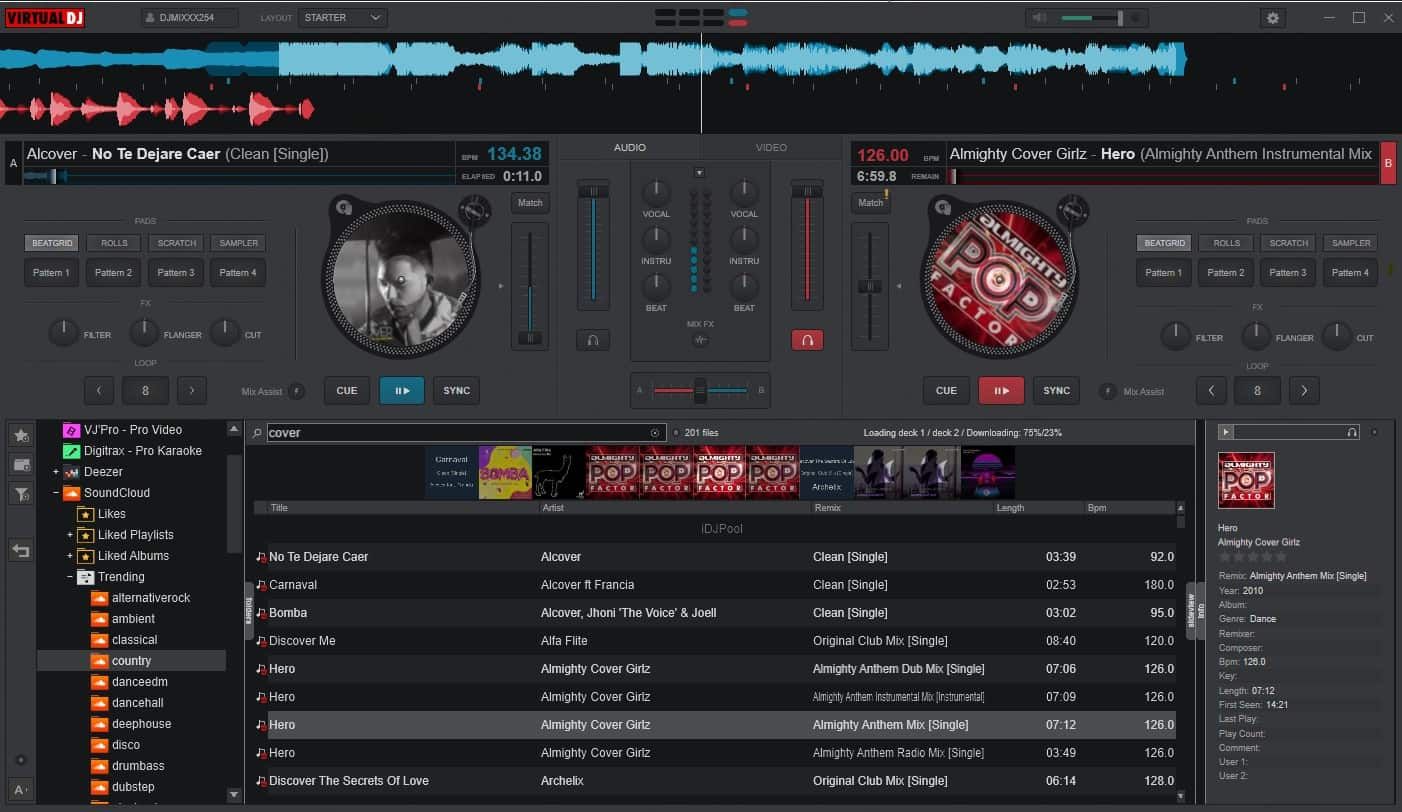Enable SYNC on the left deck
This screenshot has height=812, width=1402.
coord(456,390)
